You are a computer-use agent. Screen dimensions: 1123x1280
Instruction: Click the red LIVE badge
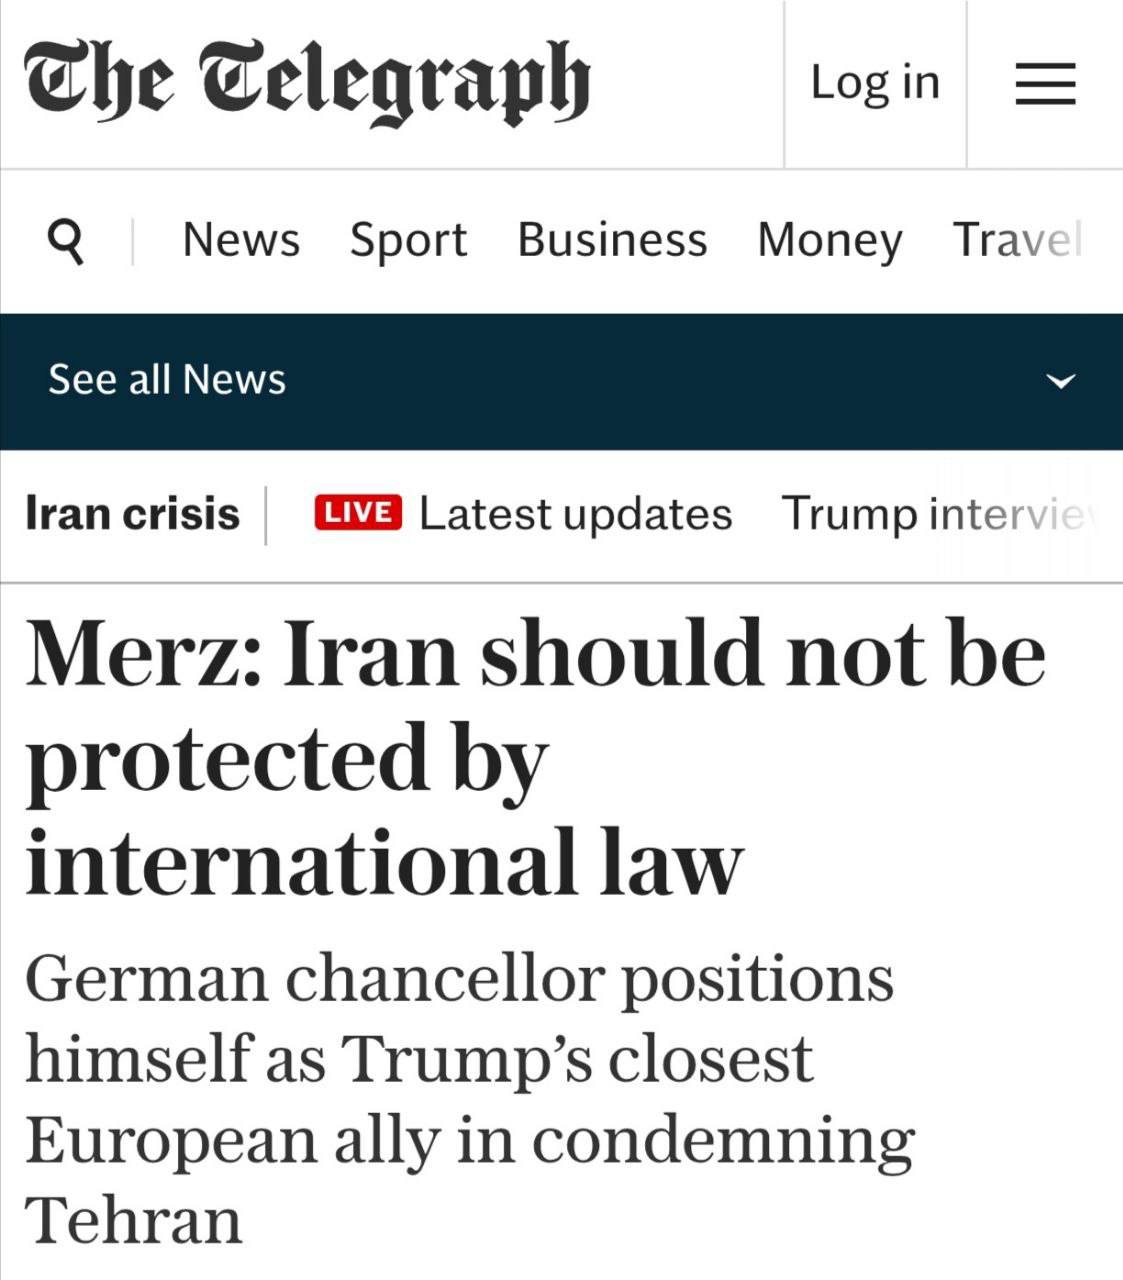click(358, 513)
